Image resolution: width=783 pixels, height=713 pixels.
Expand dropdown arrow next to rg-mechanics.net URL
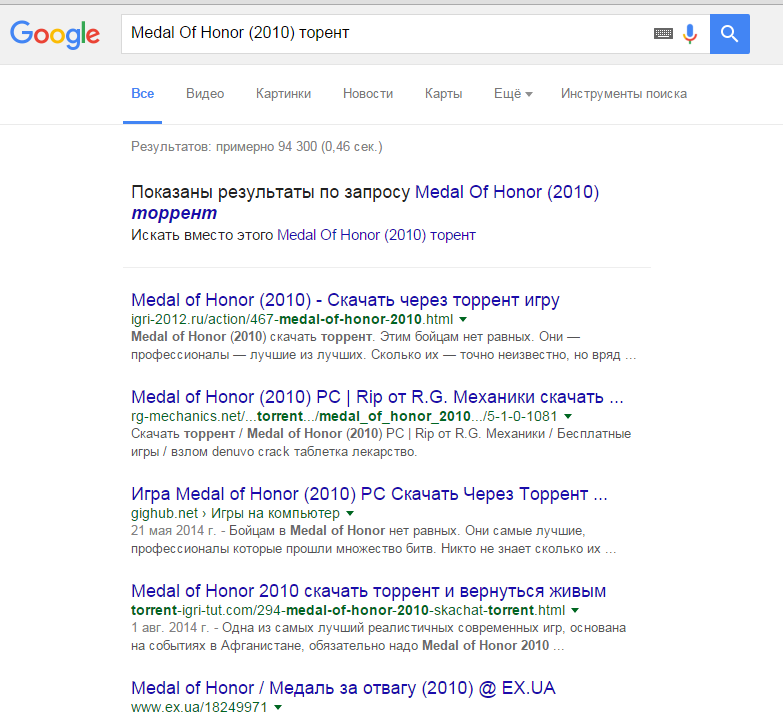click(x=568, y=416)
